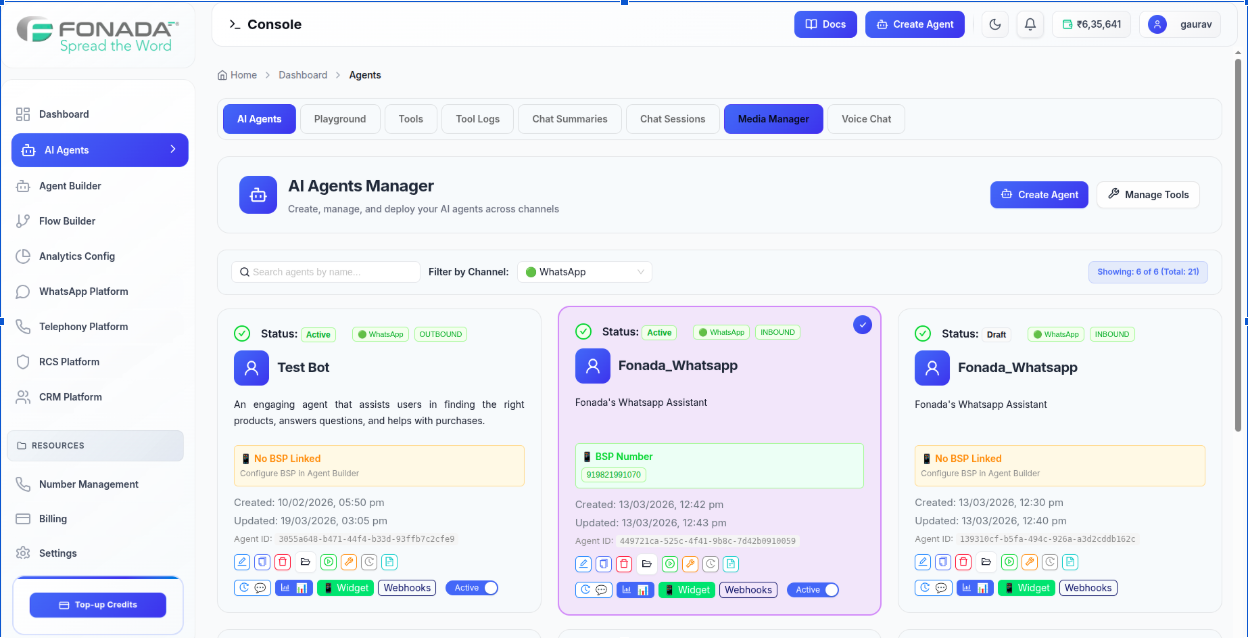Open Flow Builder from sidebar
Viewport: 1248px width, 638px height.
point(67,221)
